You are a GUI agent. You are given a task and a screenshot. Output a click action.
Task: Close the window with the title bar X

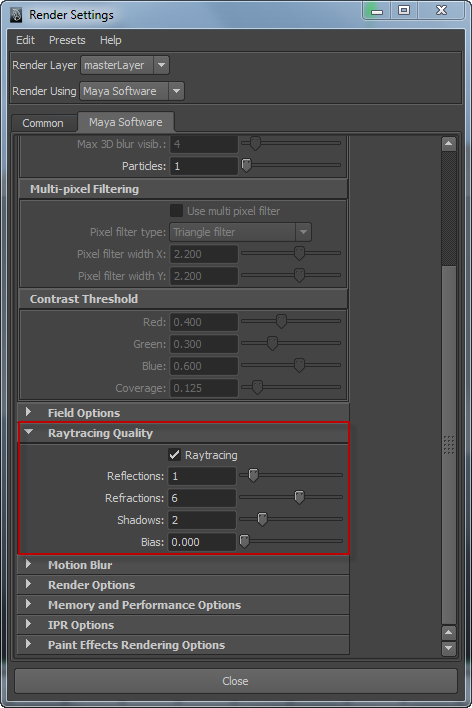[x=441, y=10]
